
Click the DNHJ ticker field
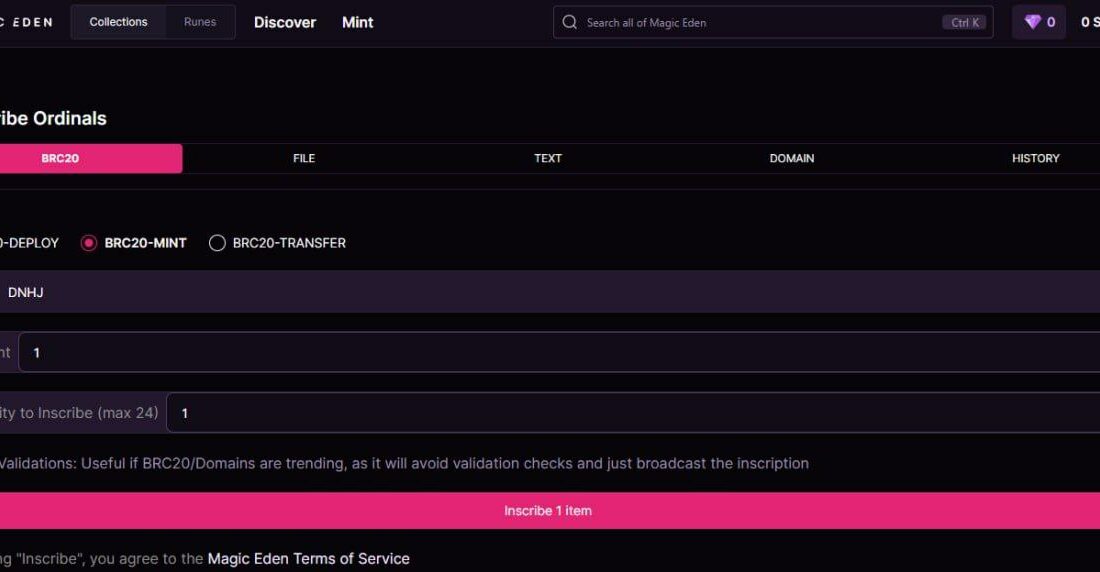(550, 292)
